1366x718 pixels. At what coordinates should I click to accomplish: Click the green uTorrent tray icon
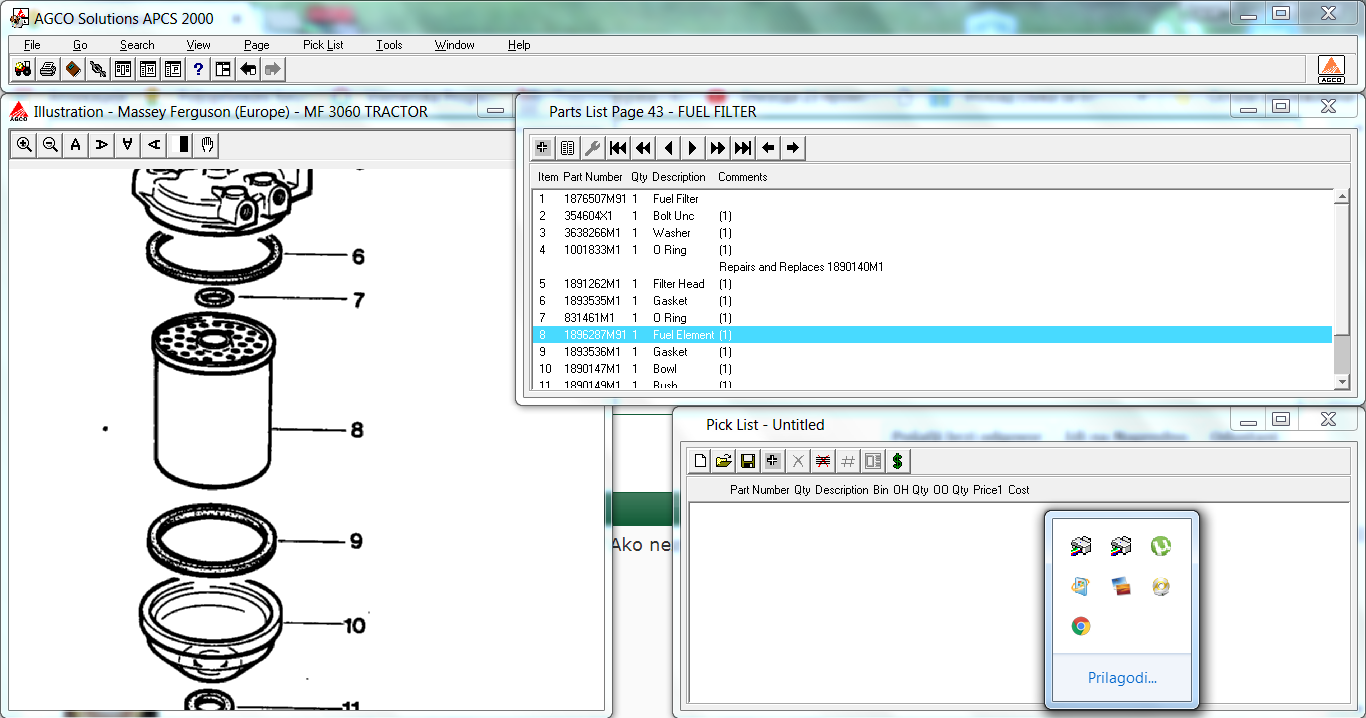pos(1160,546)
